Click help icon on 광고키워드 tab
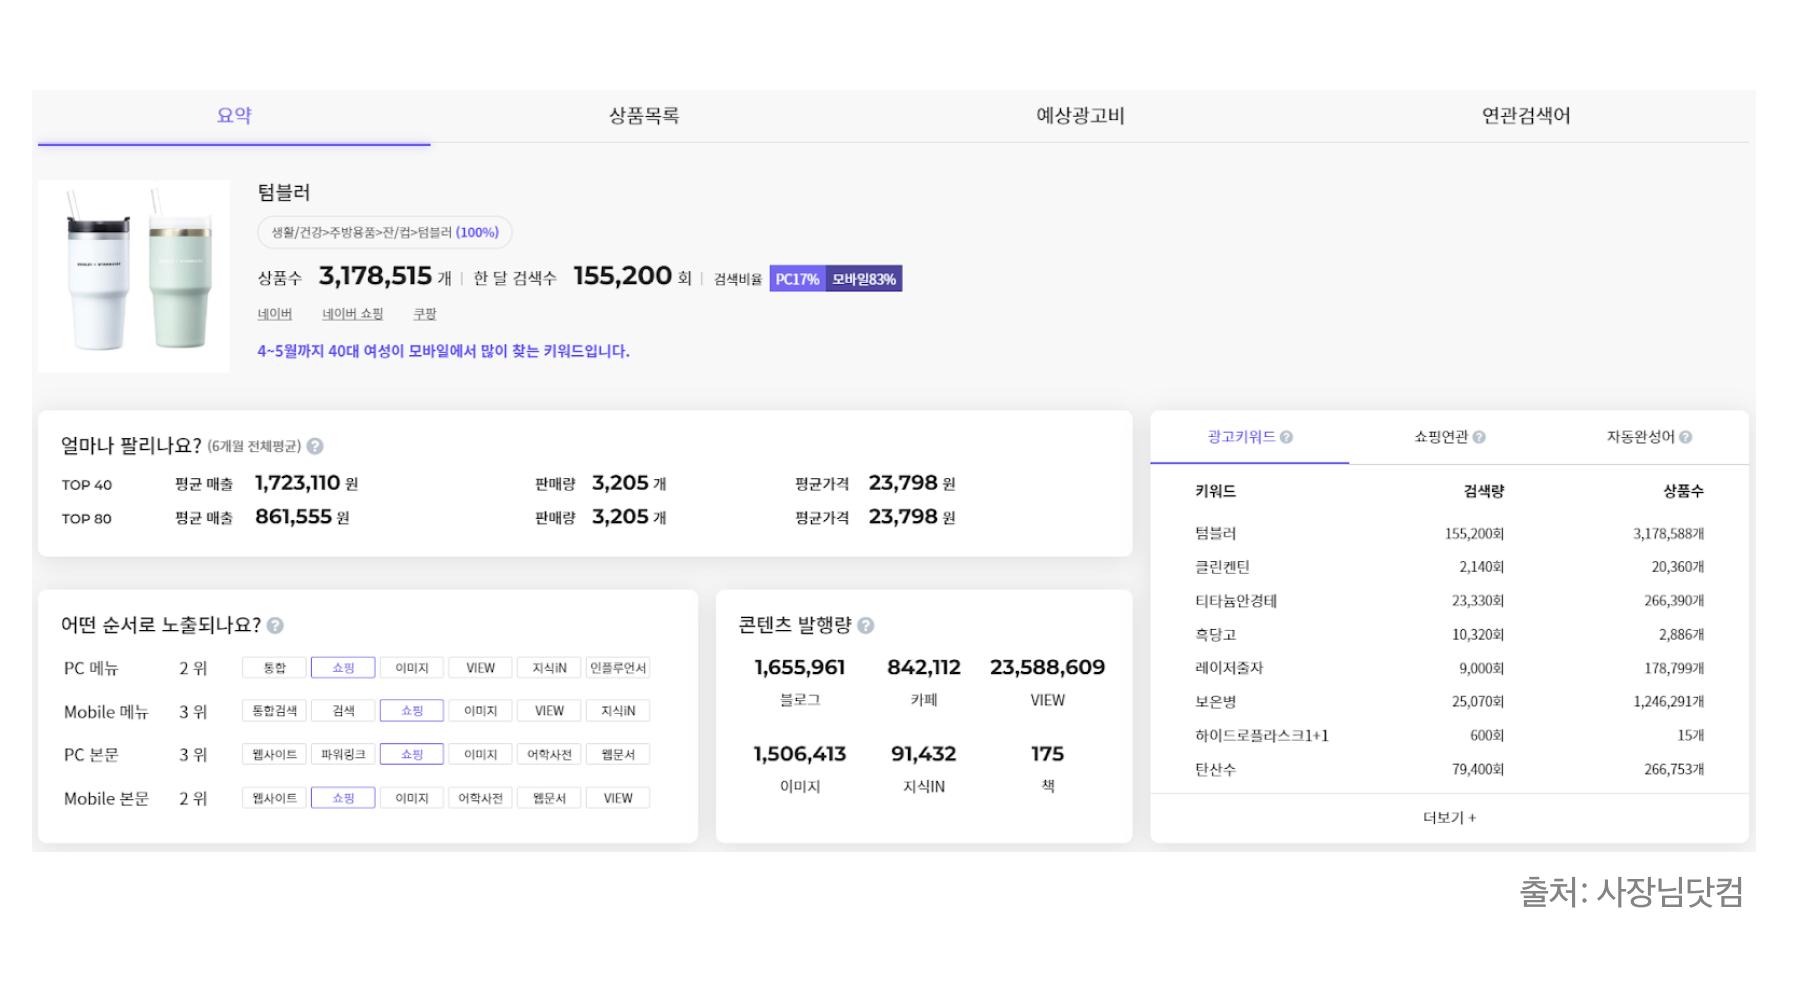Screen dimensions: 1800x999 click(x=1286, y=437)
